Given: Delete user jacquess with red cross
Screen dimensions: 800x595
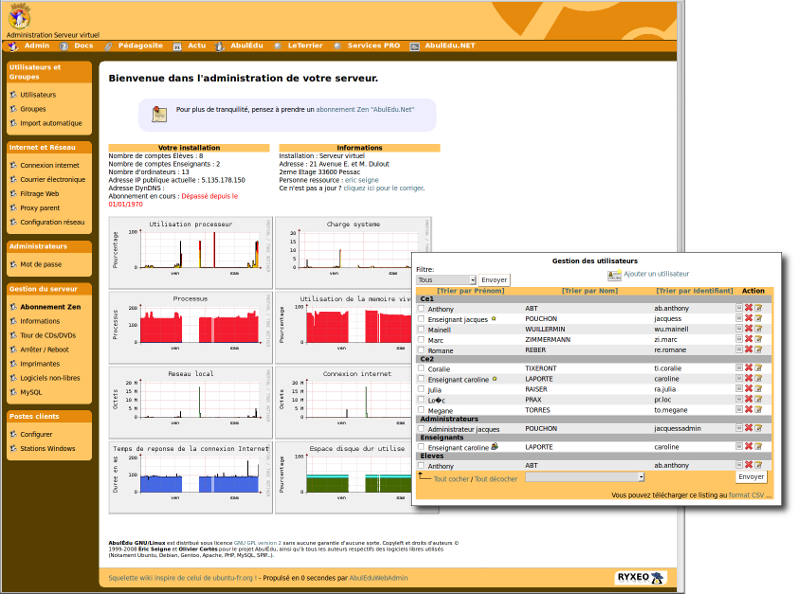Looking at the screenshot, I should tap(748, 318).
